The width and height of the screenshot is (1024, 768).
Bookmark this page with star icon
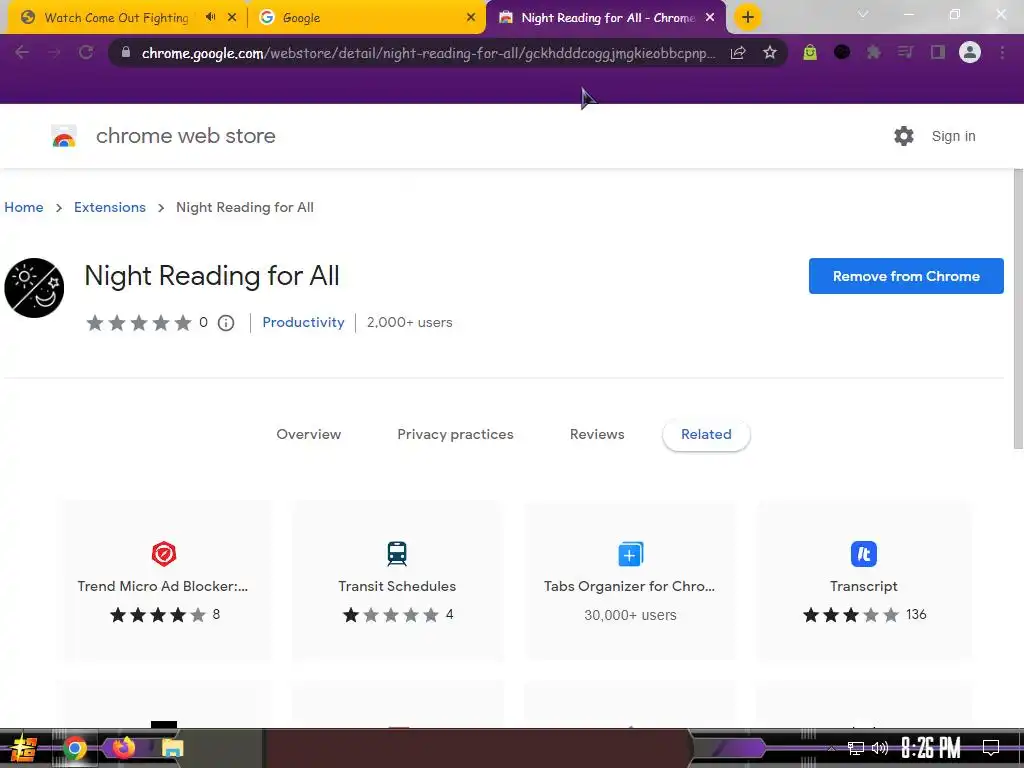coord(770,52)
